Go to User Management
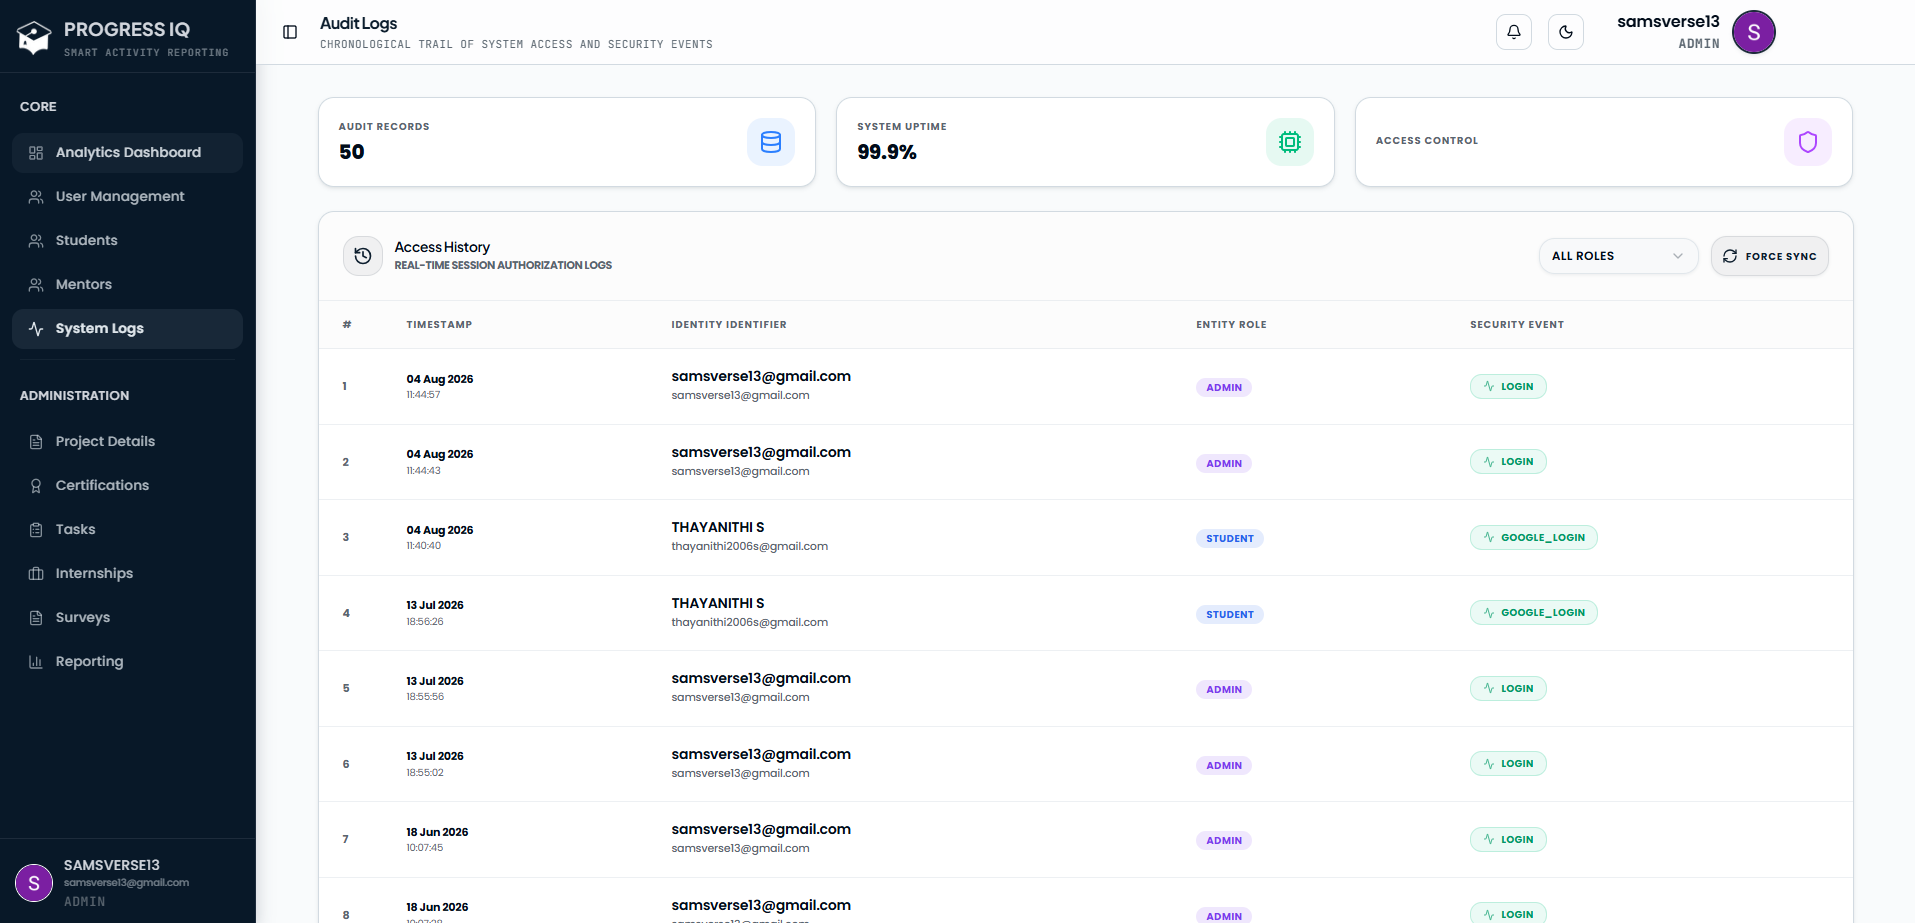 click(127, 197)
